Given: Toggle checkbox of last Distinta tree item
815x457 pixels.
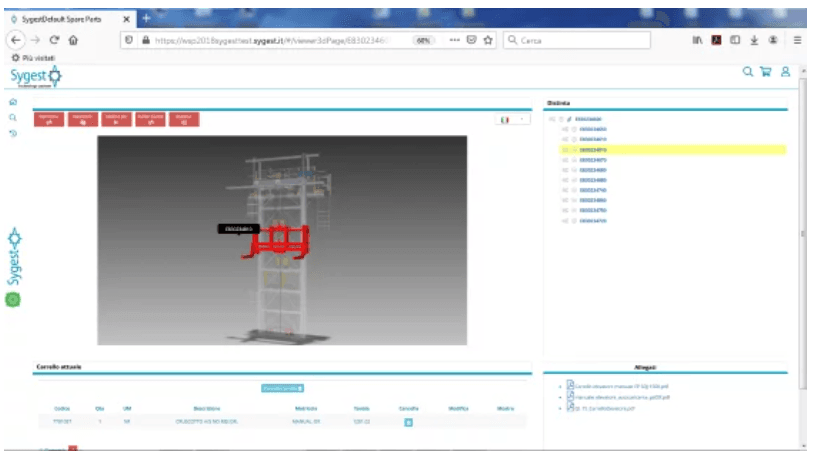Looking at the screenshot, I should coord(573,220).
